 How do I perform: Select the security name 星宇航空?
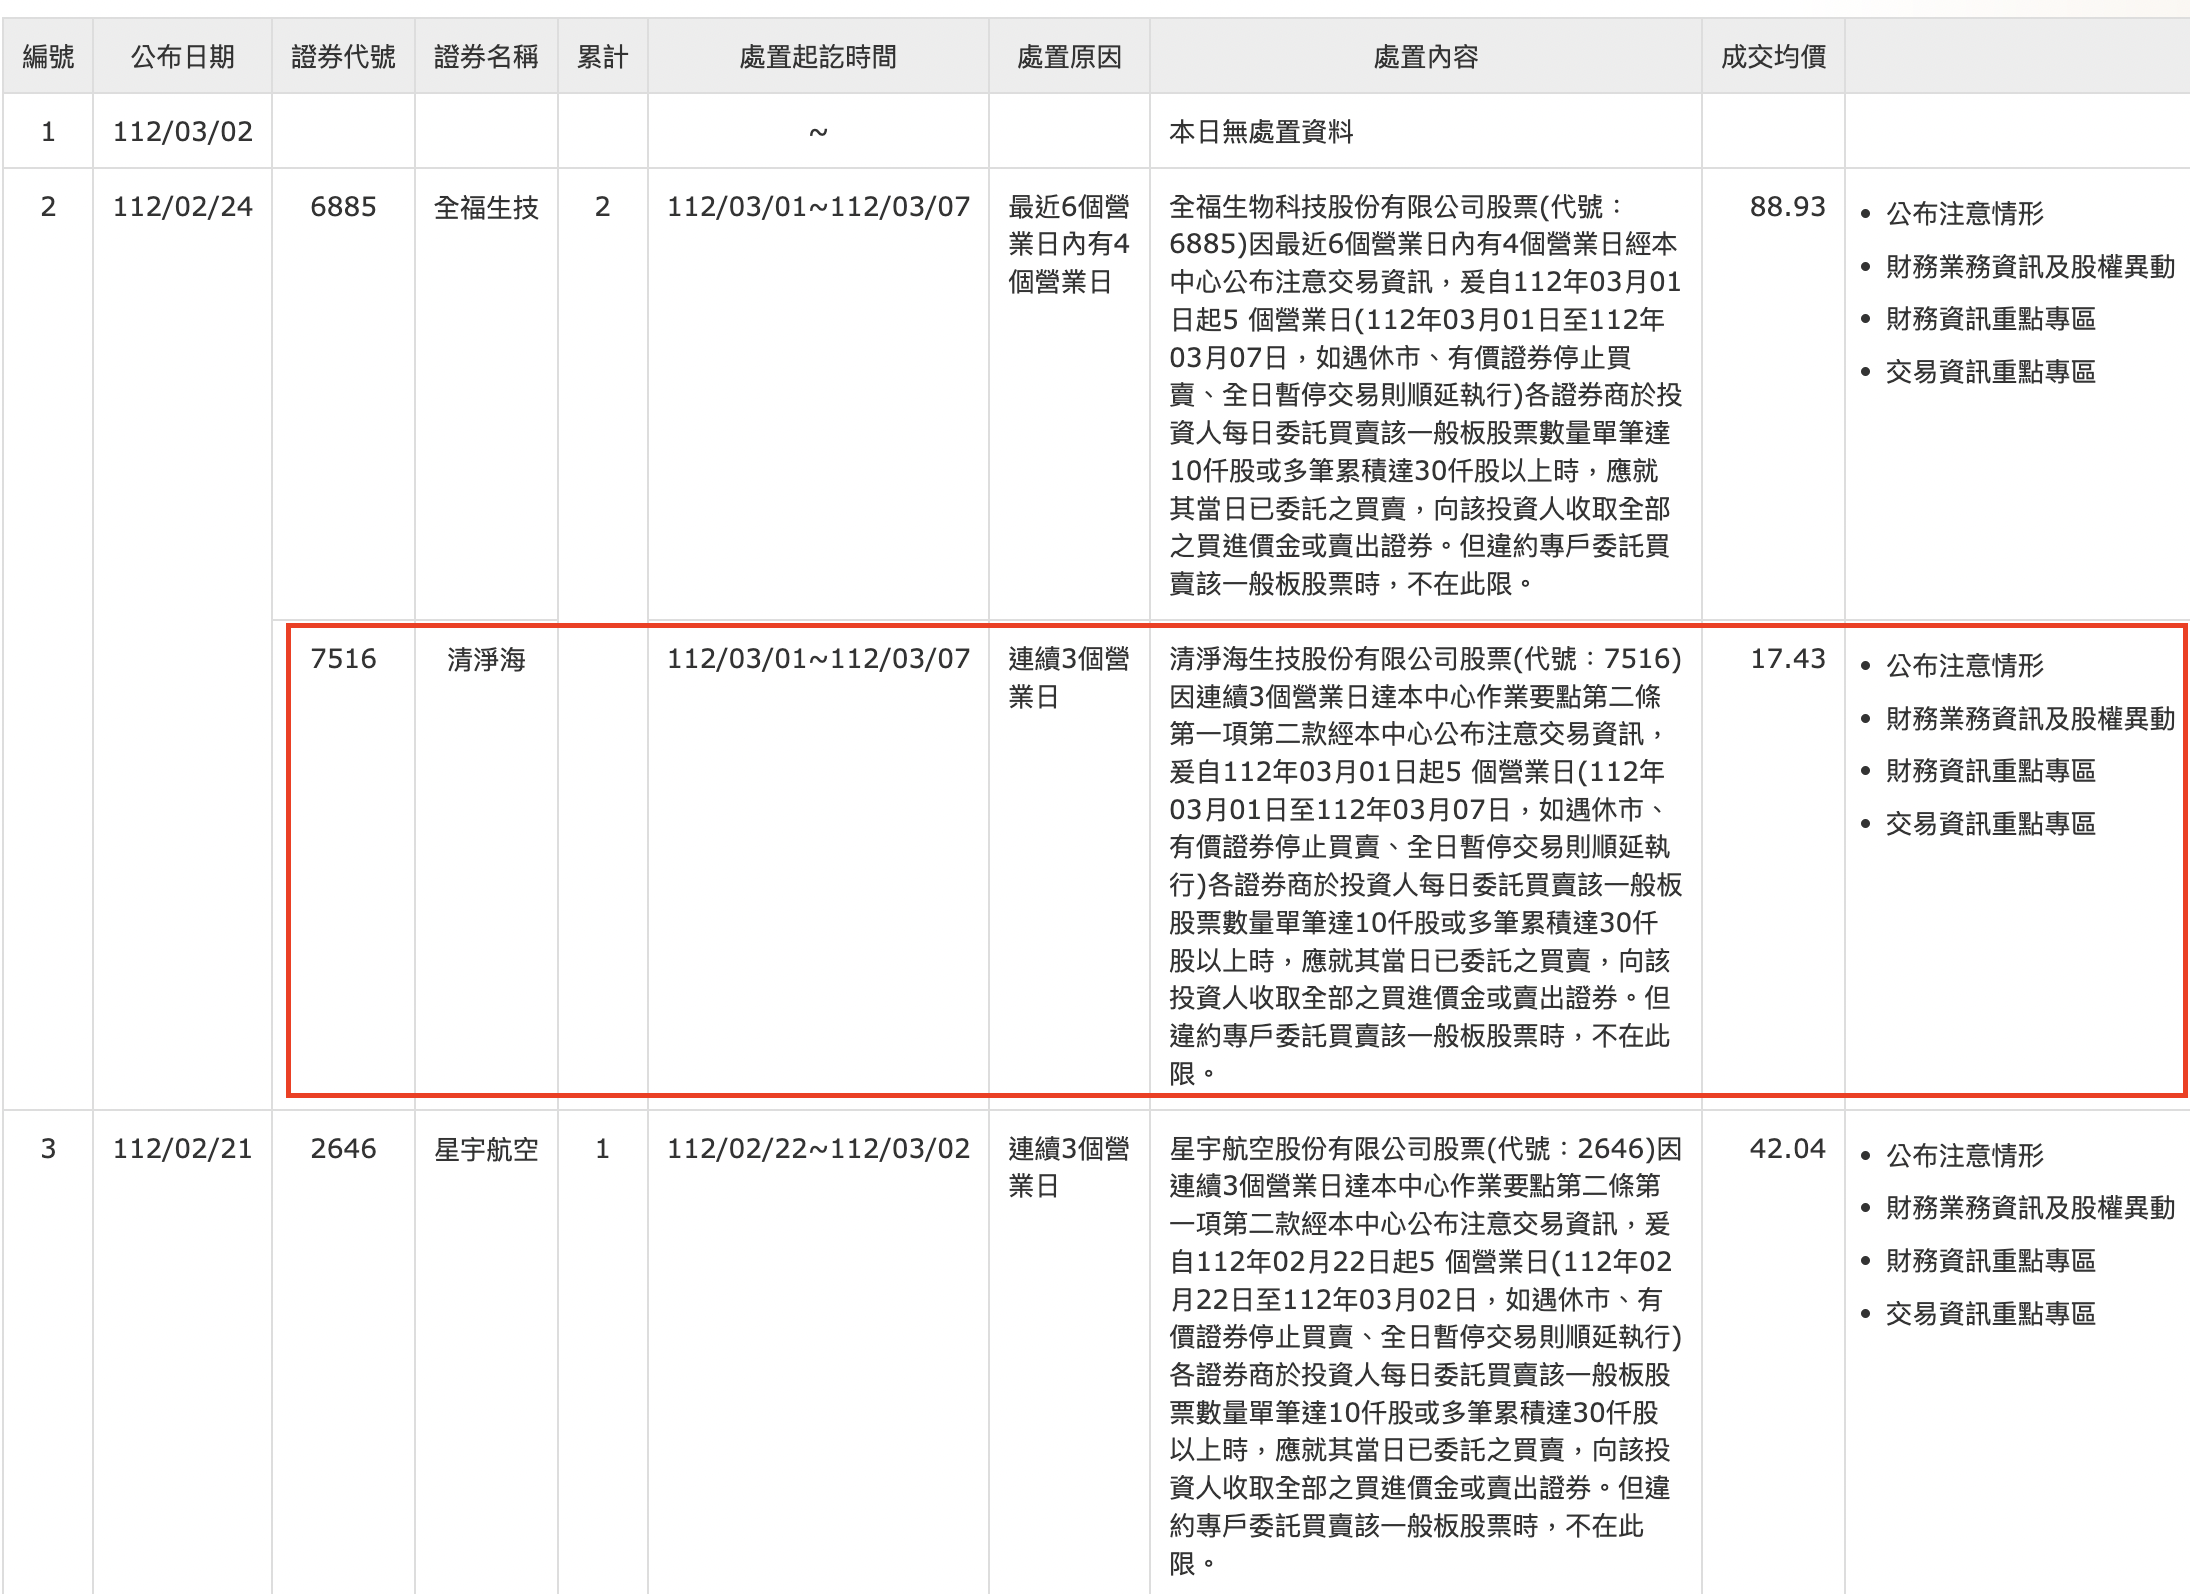pyautogui.click(x=486, y=1149)
